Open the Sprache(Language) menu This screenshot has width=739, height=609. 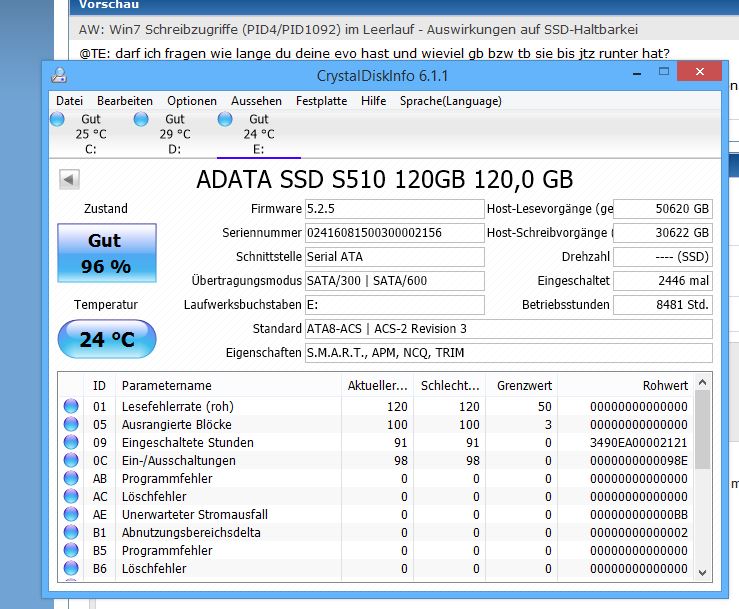(451, 101)
